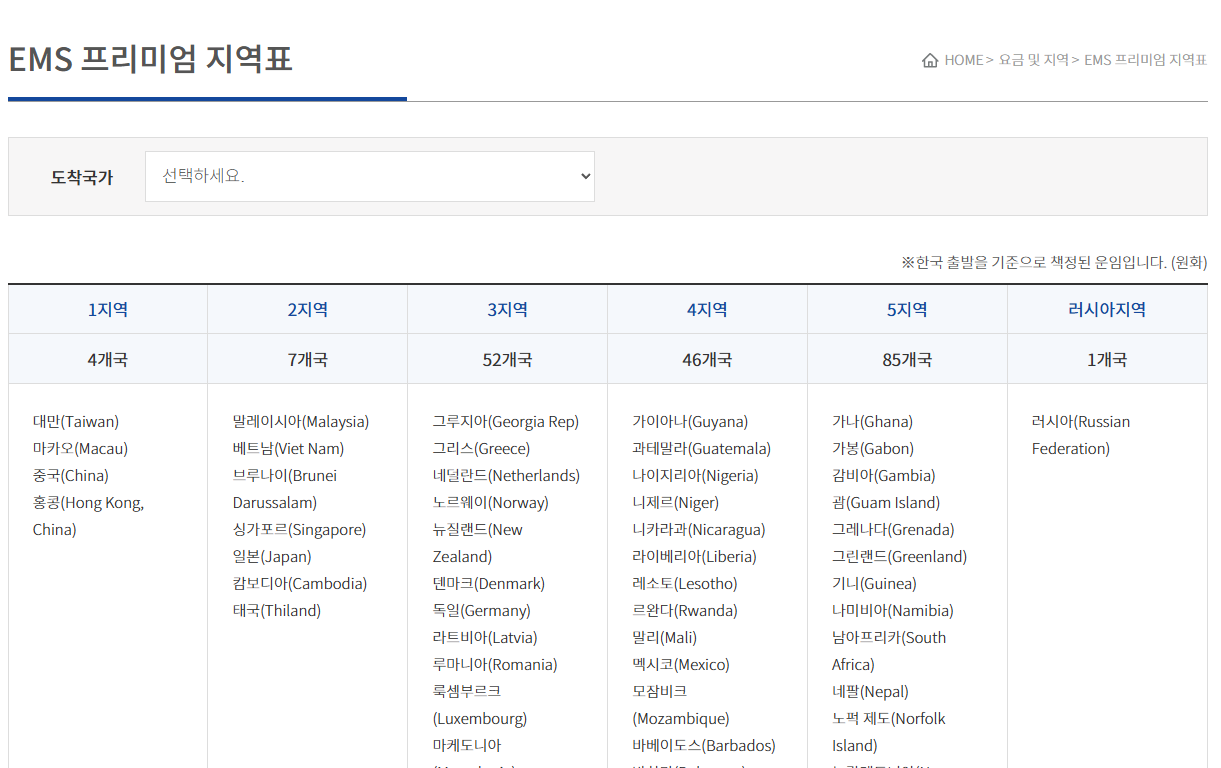Click 나이지리아(Nigeria) entry
Viewport: 1221px width, 768px height.
tap(695, 476)
